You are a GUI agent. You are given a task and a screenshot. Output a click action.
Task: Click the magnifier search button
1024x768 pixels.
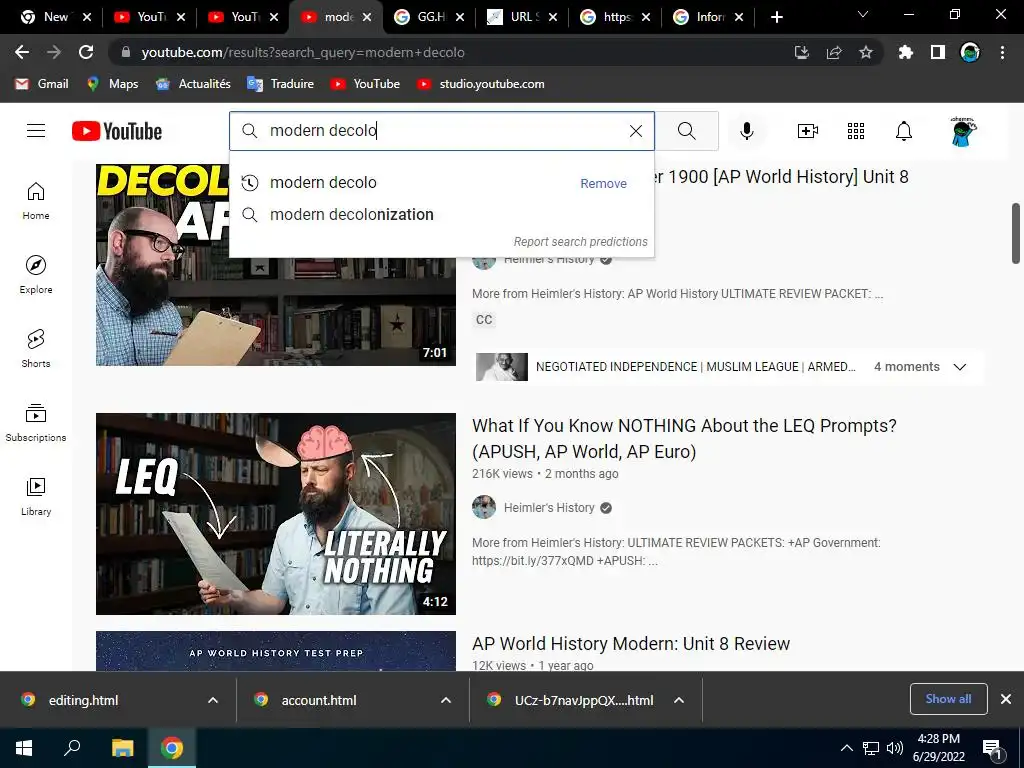click(x=686, y=131)
